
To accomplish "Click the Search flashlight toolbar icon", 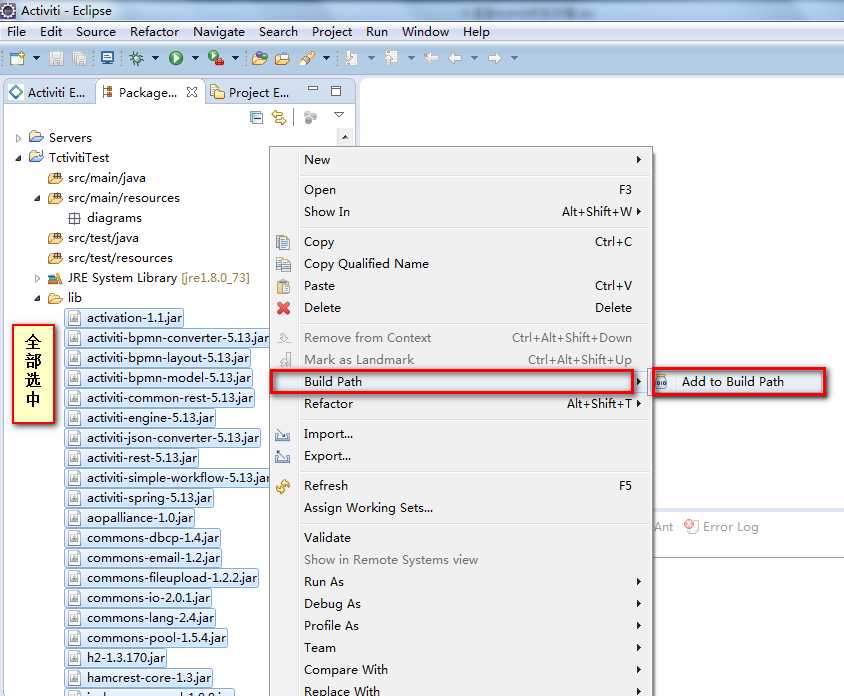I will [307, 58].
